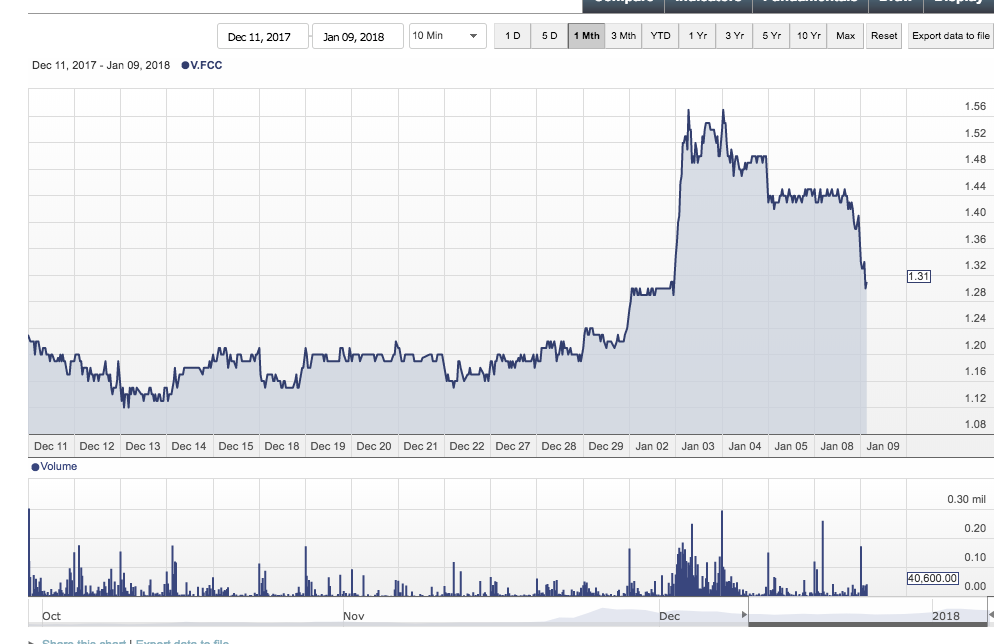Click the end date field Jan 09, 2018

point(358,37)
